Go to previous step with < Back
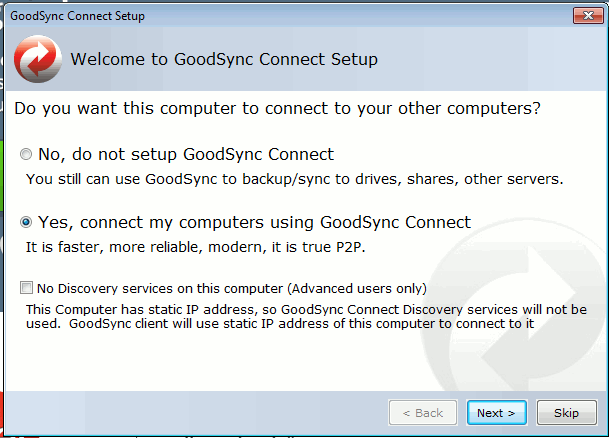 [423, 413]
